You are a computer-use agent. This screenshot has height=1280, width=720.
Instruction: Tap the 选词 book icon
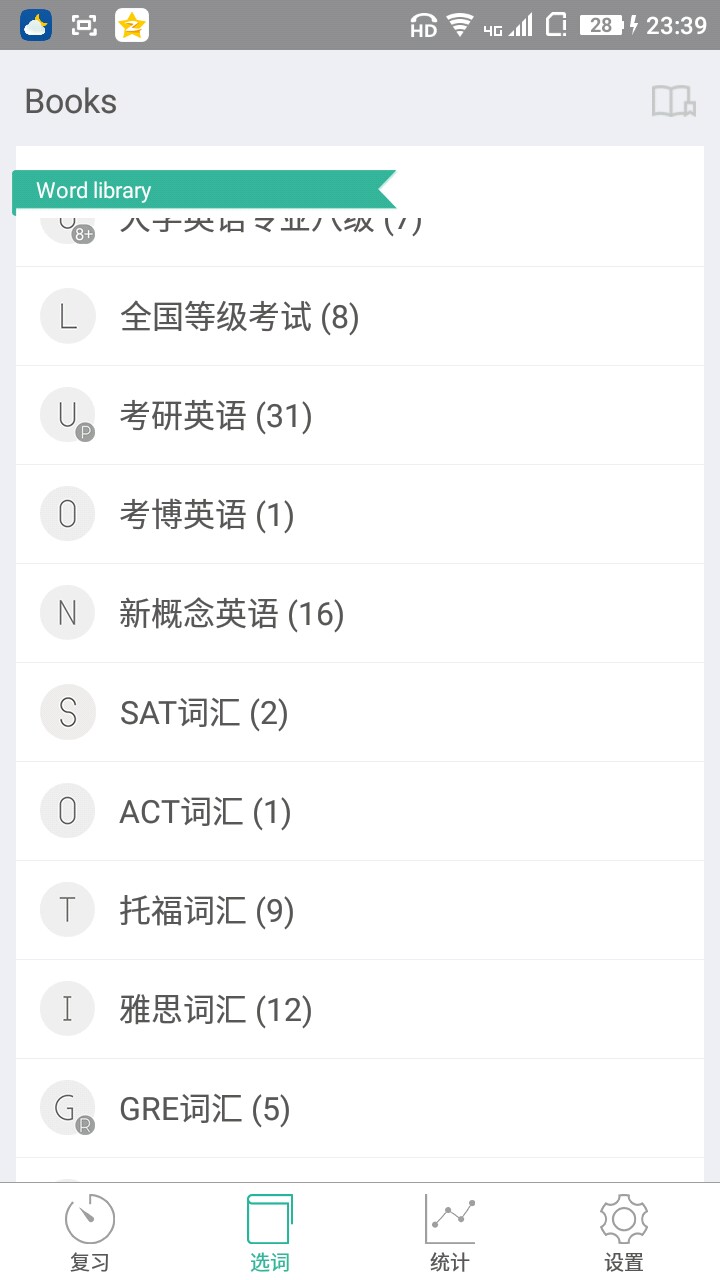click(x=270, y=1219)
